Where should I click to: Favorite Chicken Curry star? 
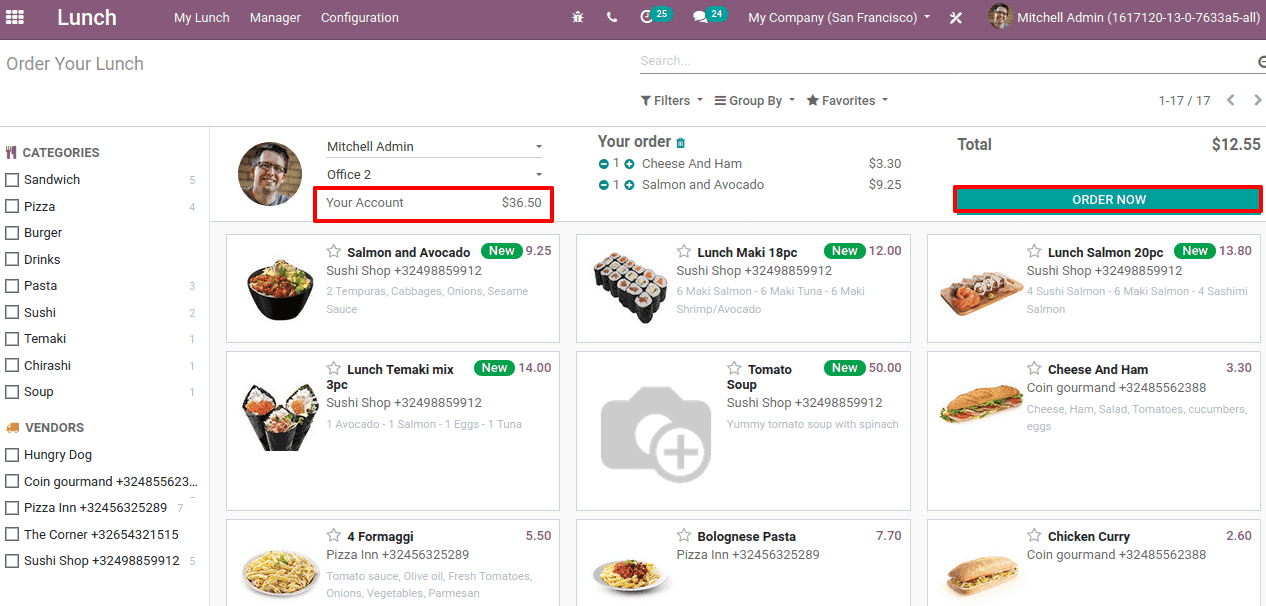pyautogui.click(x=1034, y=535)
